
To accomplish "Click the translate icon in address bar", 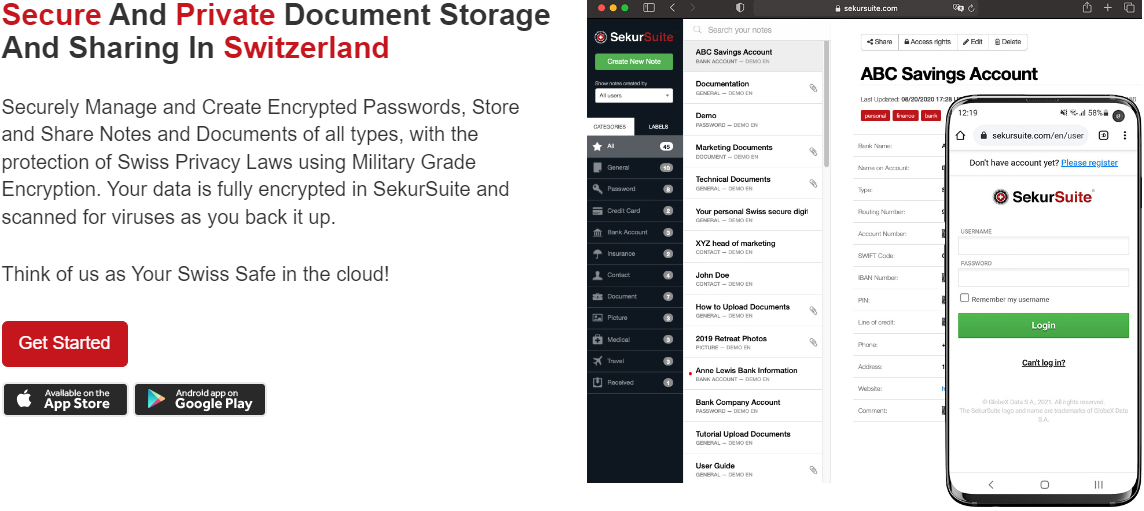I will coord(957,8).
